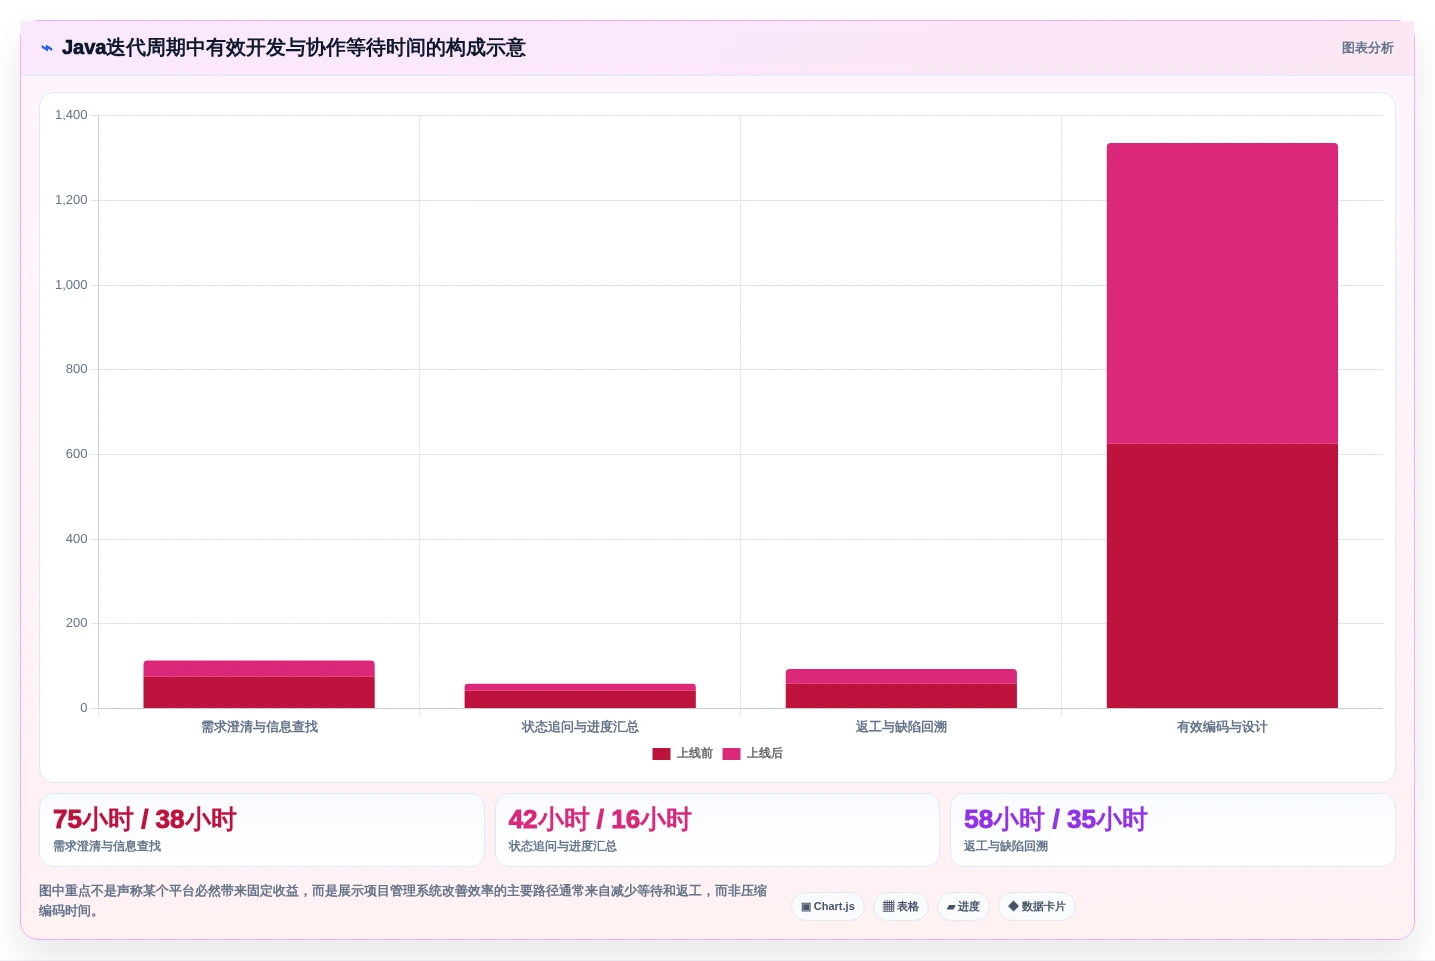This screenshot has width=1435, height=961.
Task: Click the 200 y-axis tick label
Action: coord(76,623)
